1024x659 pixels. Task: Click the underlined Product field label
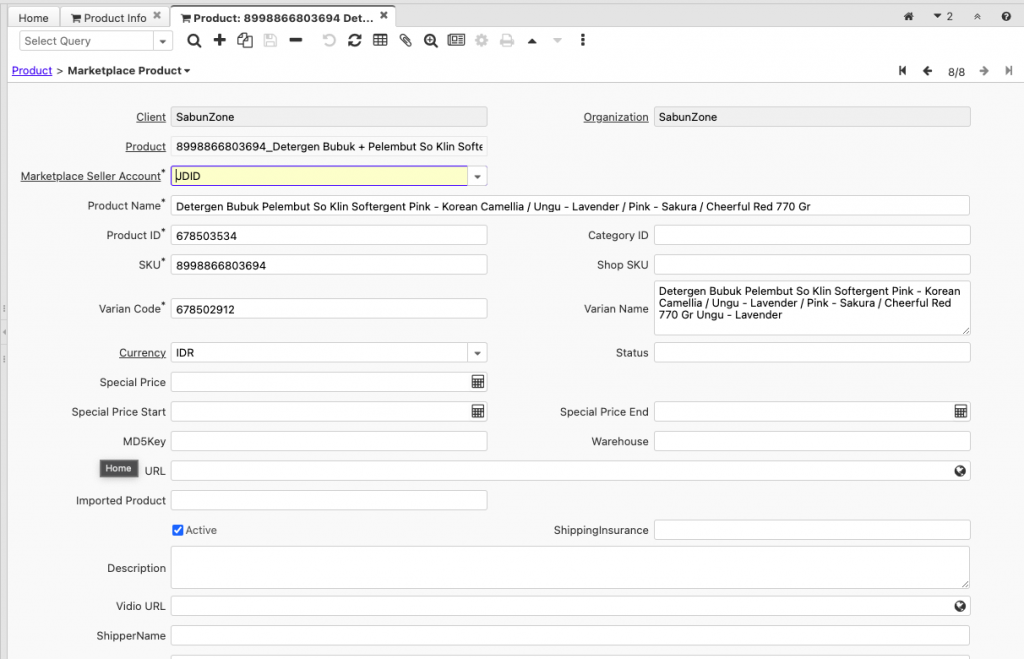146,146
